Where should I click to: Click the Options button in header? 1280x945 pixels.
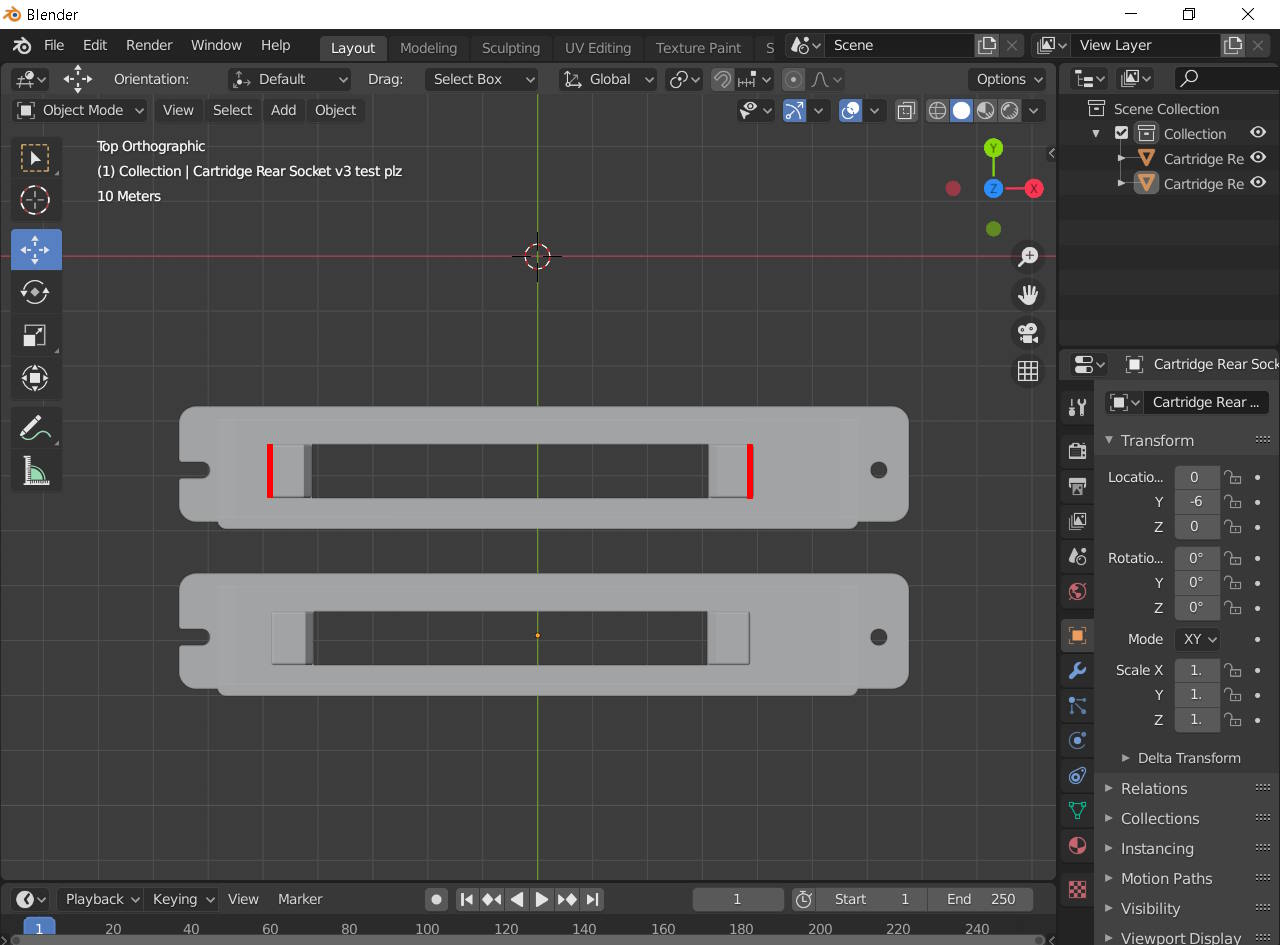pos(1007,79)
